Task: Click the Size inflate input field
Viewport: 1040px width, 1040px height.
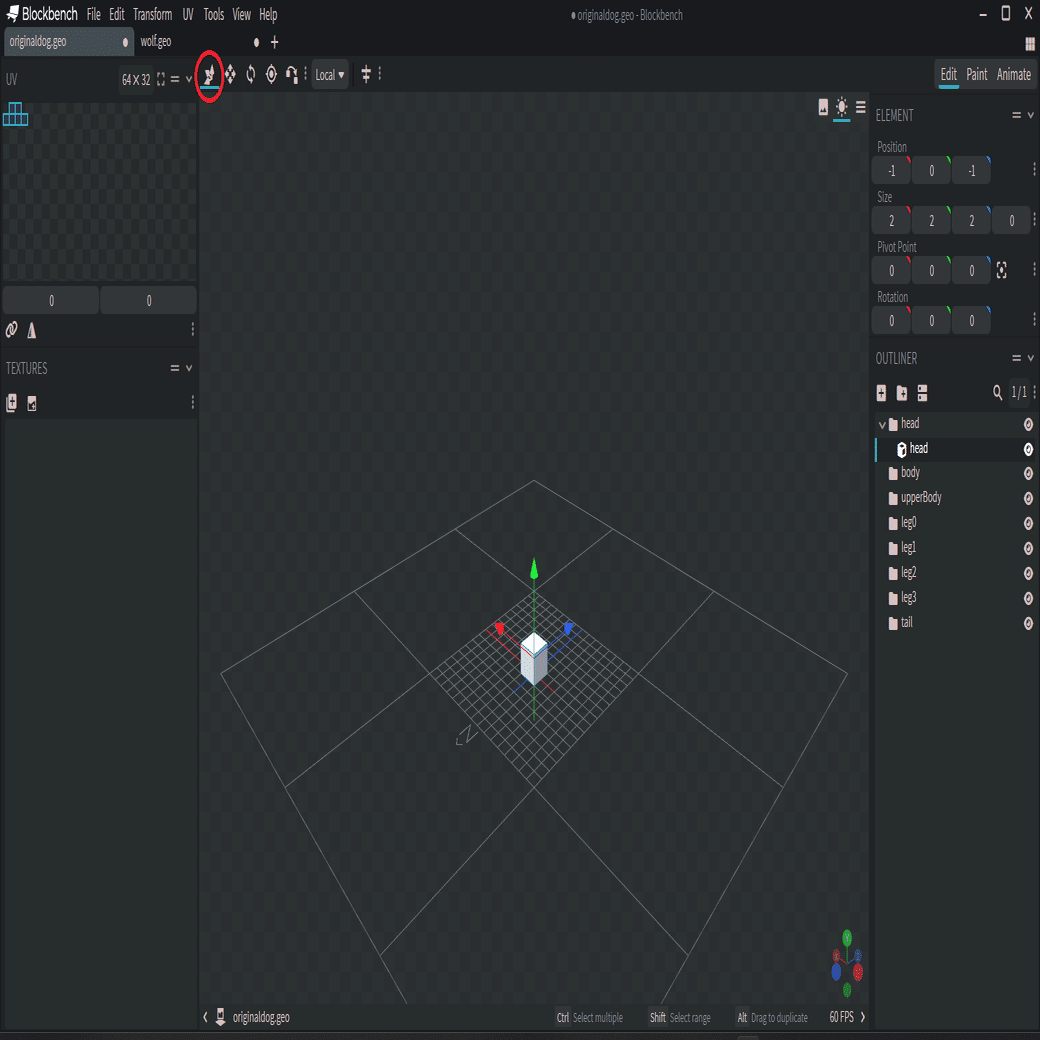Action: tap(1011, 220)
